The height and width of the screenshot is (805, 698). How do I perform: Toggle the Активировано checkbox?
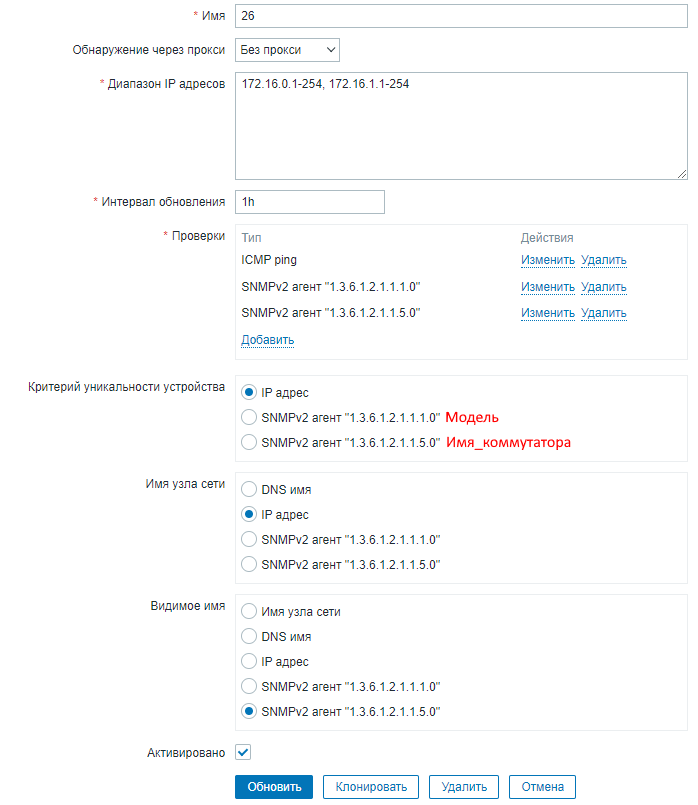point(244,752)
